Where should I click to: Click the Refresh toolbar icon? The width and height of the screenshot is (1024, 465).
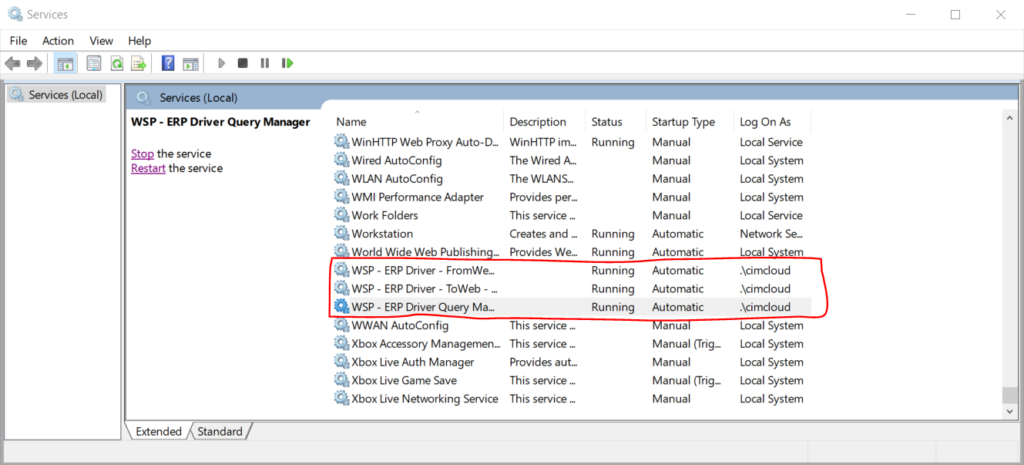coord(116,63)
